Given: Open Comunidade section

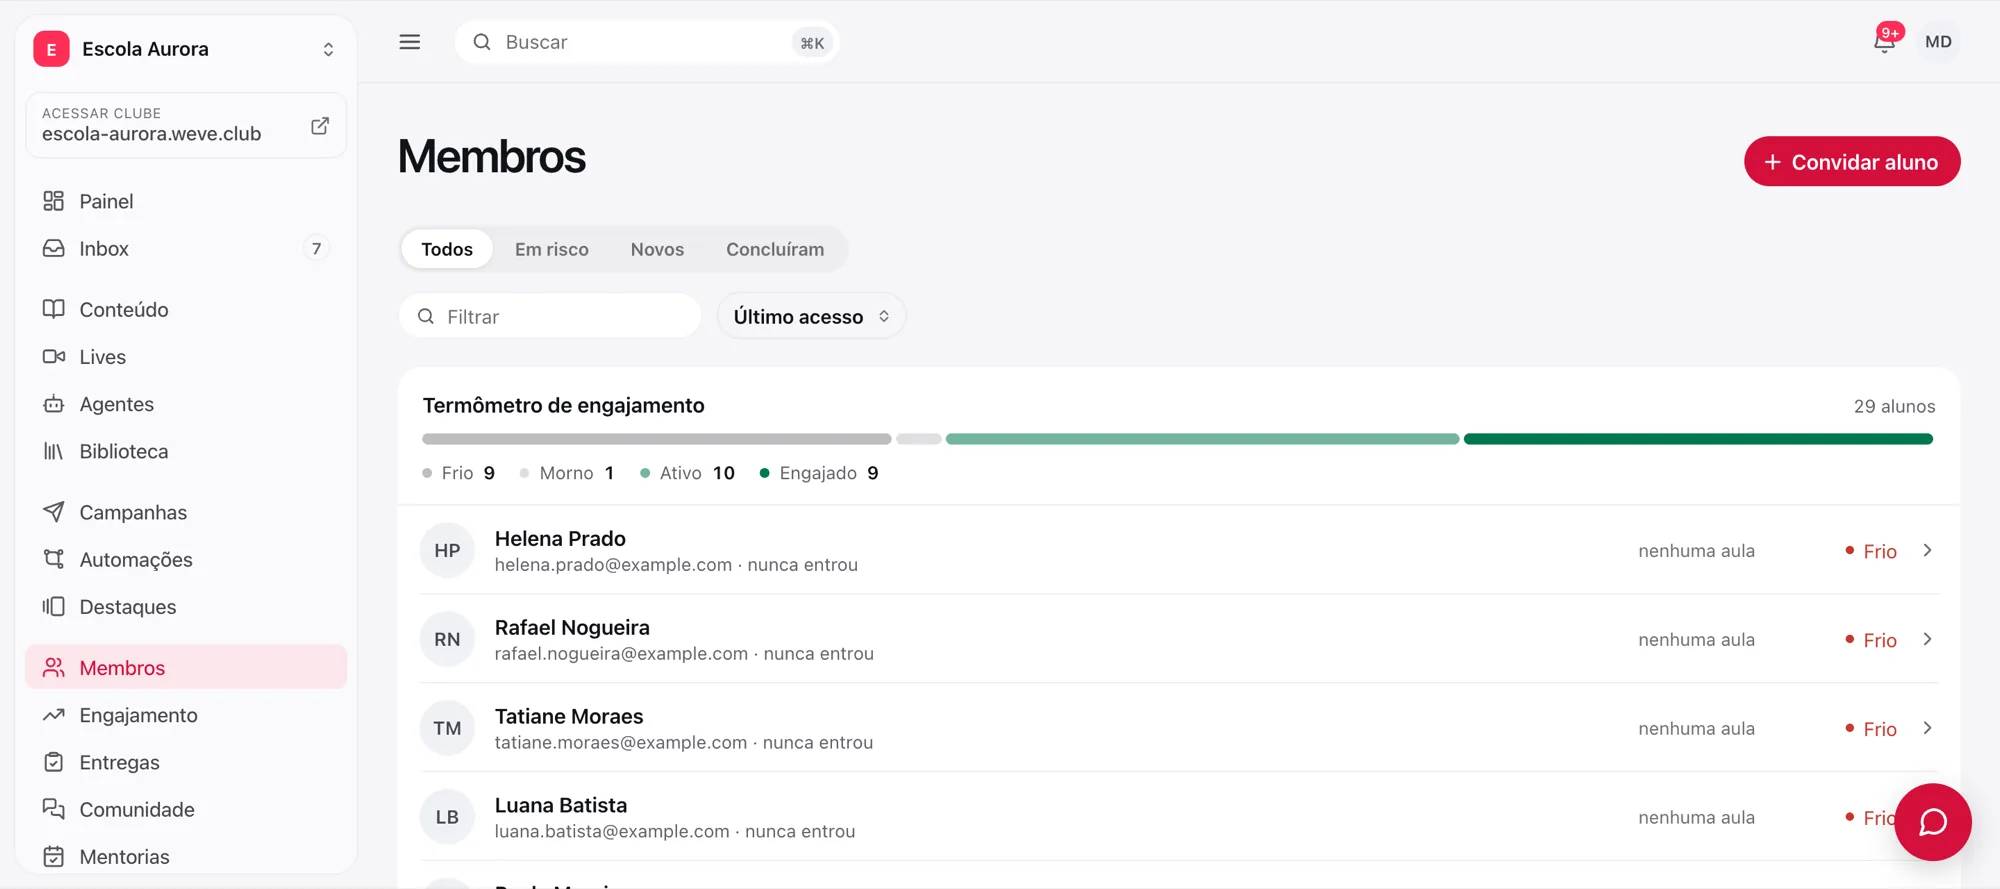Looking at the screenshot, I should [186, 809].
